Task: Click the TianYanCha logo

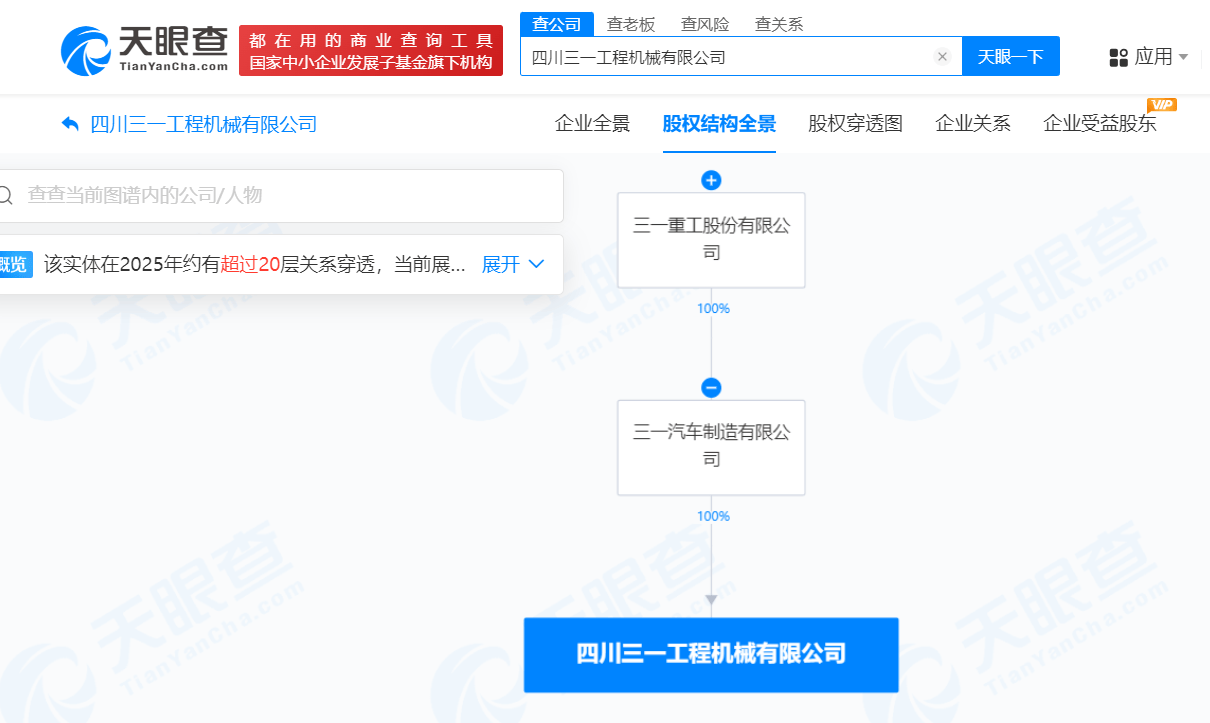Action: coord(144,49)
